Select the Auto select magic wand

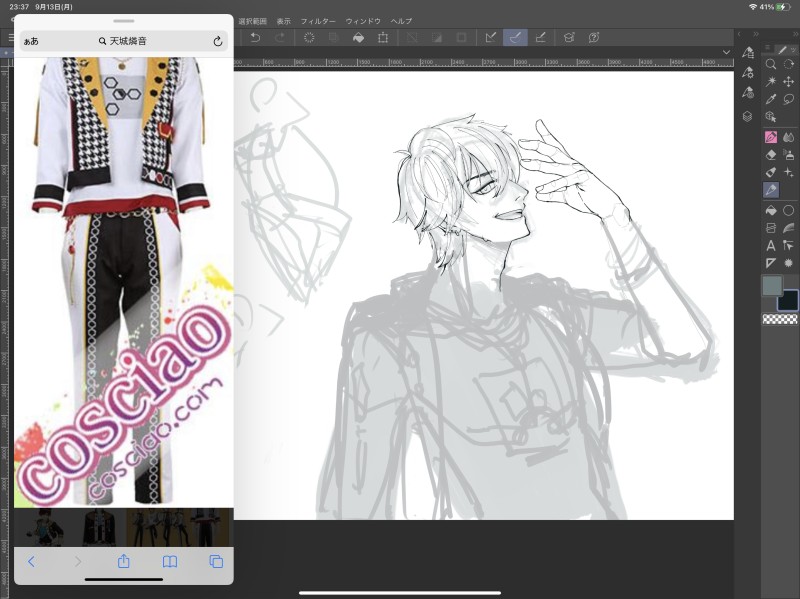click(x=771, y=82)
